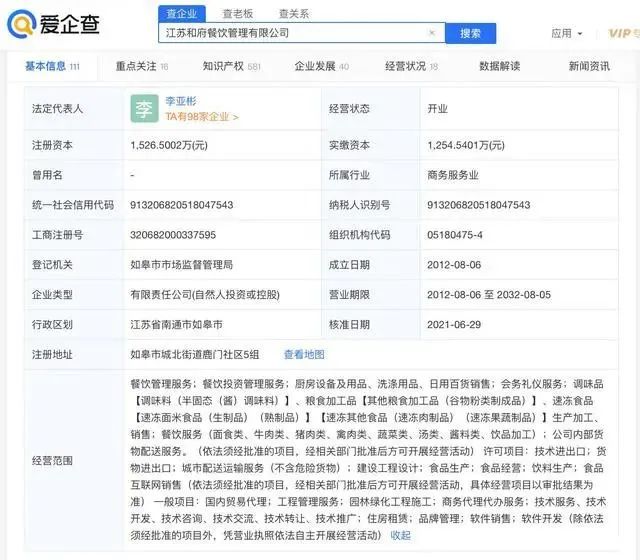The width and height of the screenshot is (640, 560).
Task: Open the 应用 dropdown menu
Action: [567, 33]
